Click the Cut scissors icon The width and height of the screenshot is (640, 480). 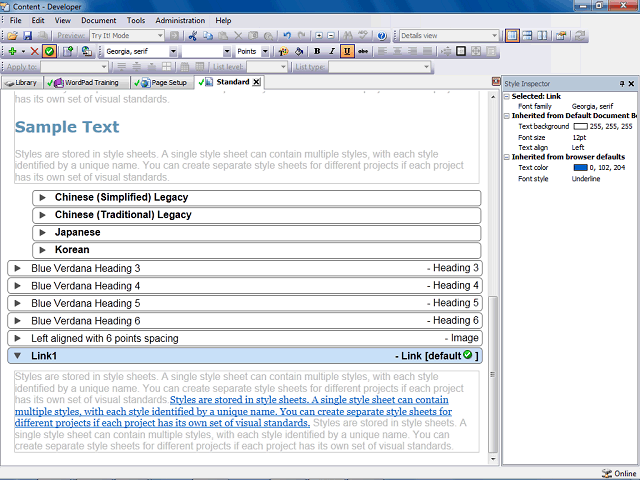[193, 36]
